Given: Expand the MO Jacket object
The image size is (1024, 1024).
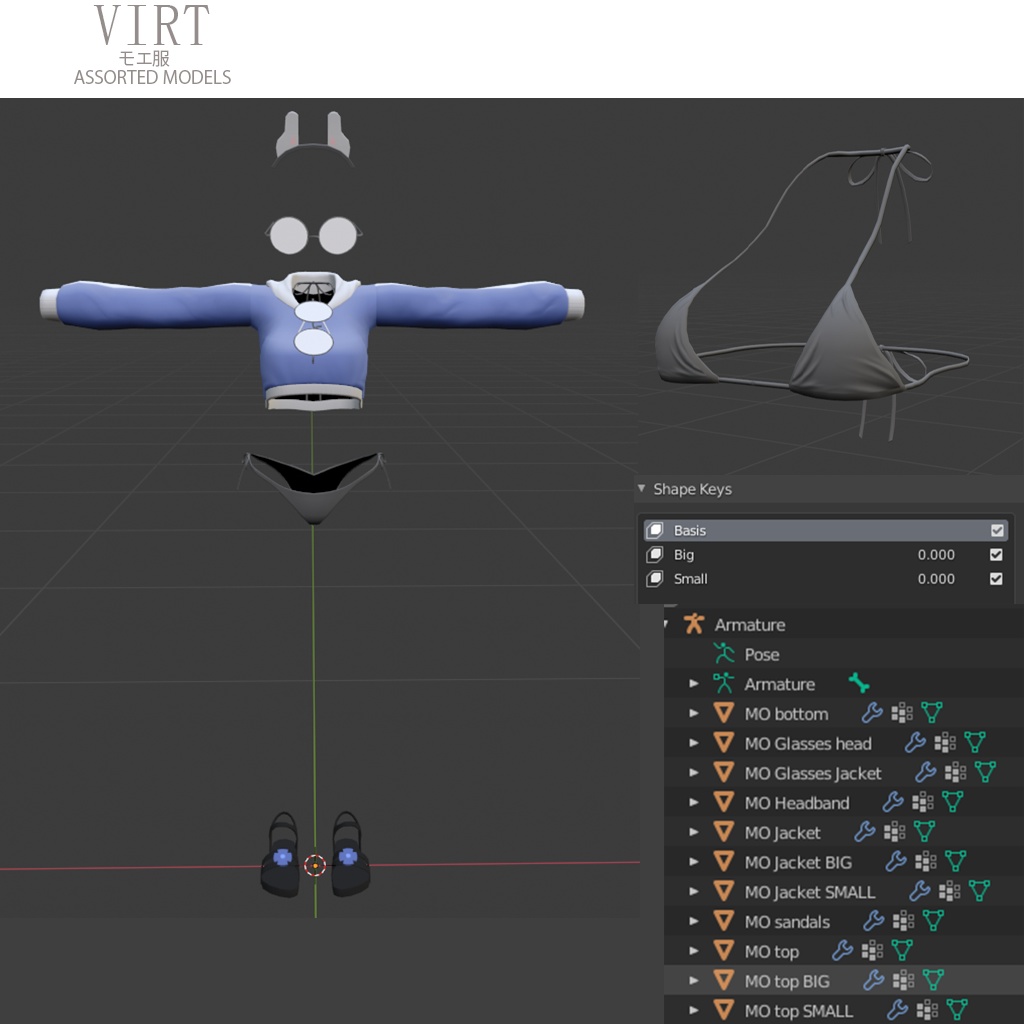Looking at the screenshot, I should 694,832.
